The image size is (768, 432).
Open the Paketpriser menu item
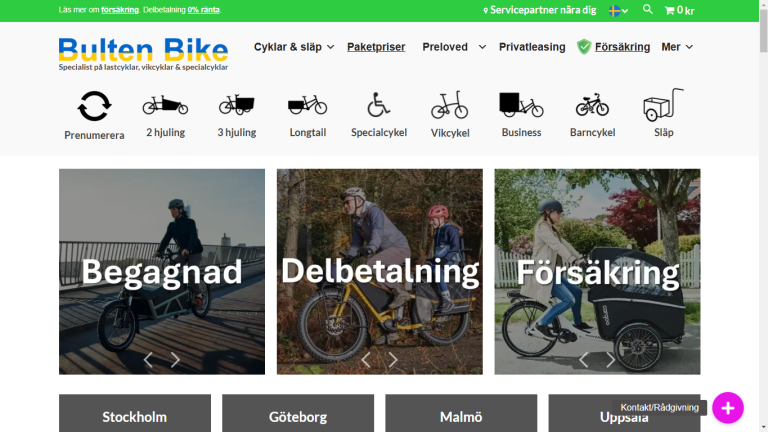376,47
